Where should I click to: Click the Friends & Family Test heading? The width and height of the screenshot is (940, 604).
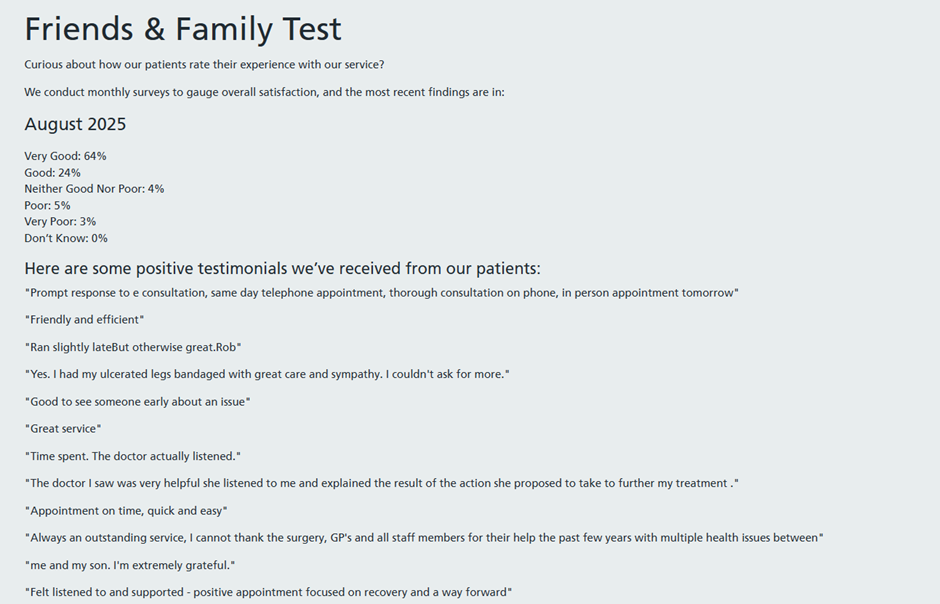pyautogui.click(x=183, y=29)
